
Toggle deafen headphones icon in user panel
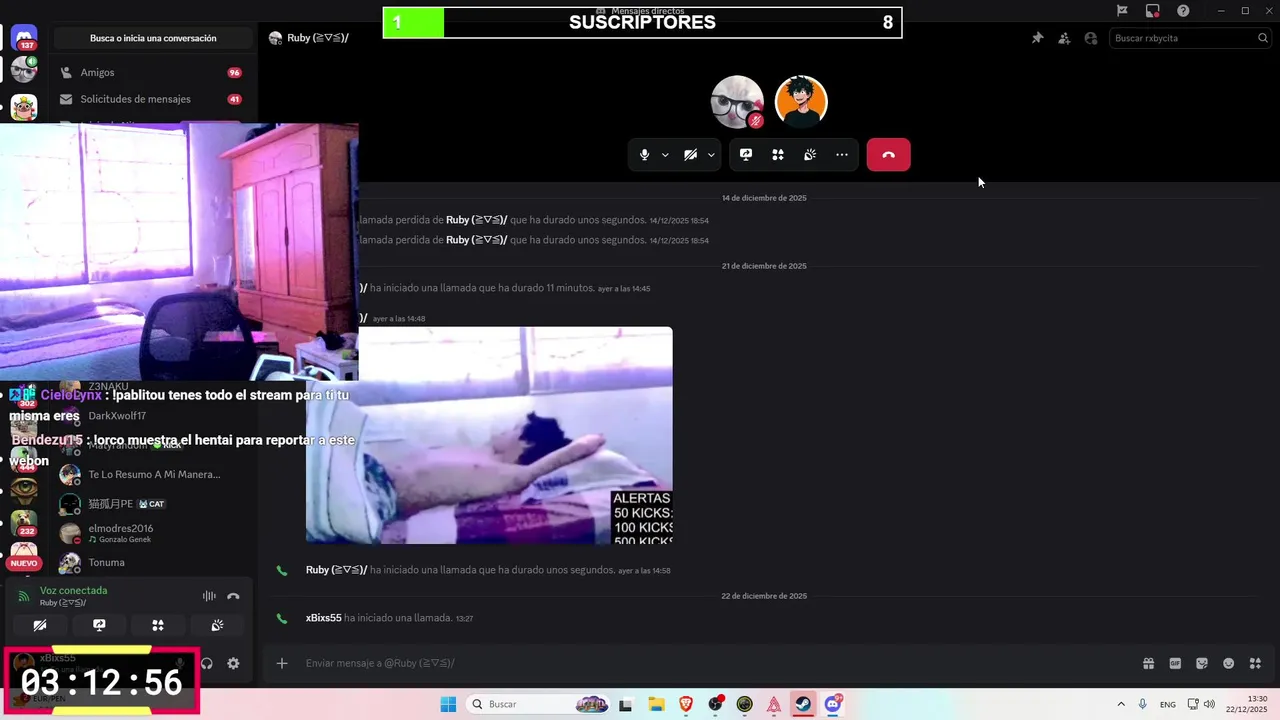click(207, 663)
